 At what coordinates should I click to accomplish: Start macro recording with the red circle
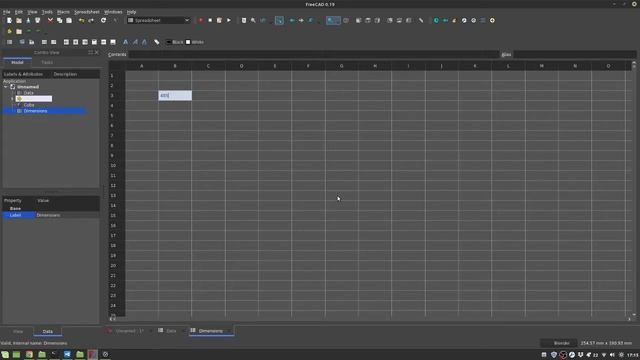point(200,20)
